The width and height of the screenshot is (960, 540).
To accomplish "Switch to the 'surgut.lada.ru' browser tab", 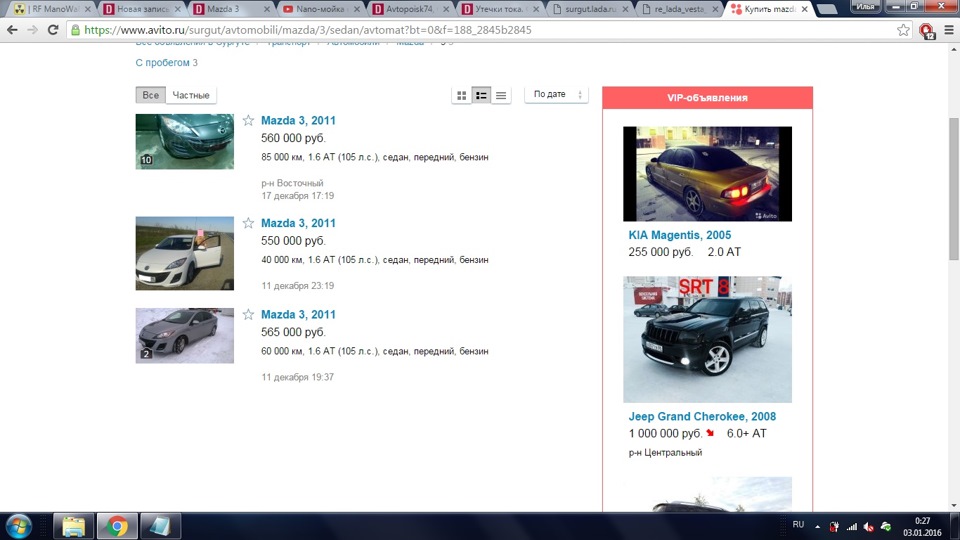I will tap(588, 9).
